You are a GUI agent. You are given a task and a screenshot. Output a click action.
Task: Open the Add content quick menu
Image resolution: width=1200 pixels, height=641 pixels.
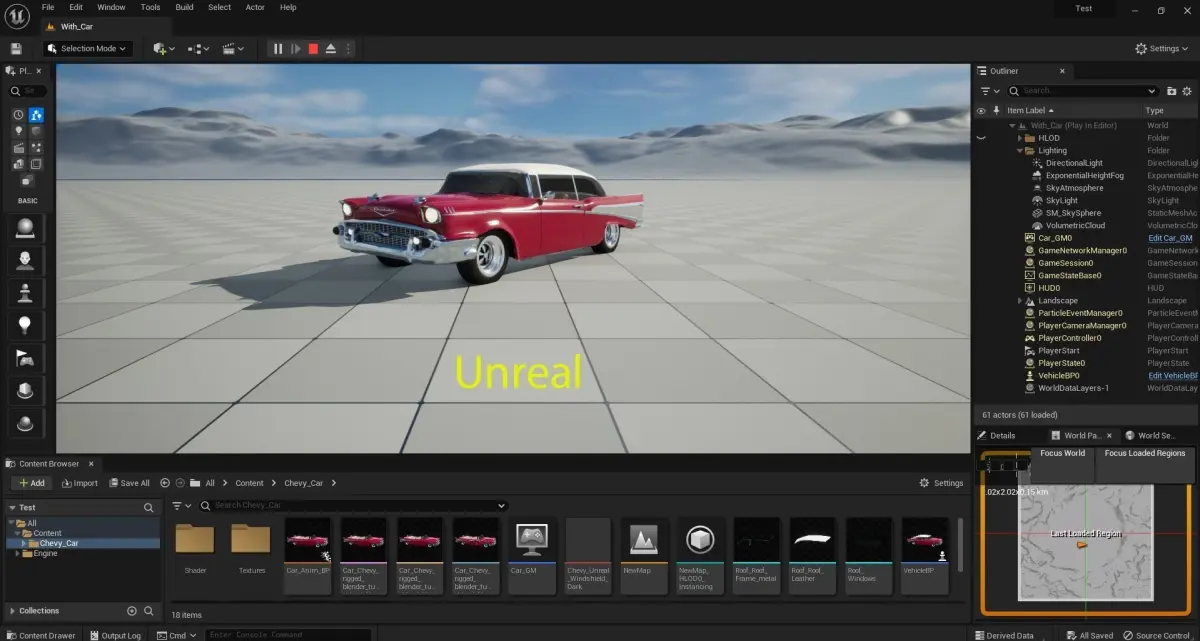point(163,48)
